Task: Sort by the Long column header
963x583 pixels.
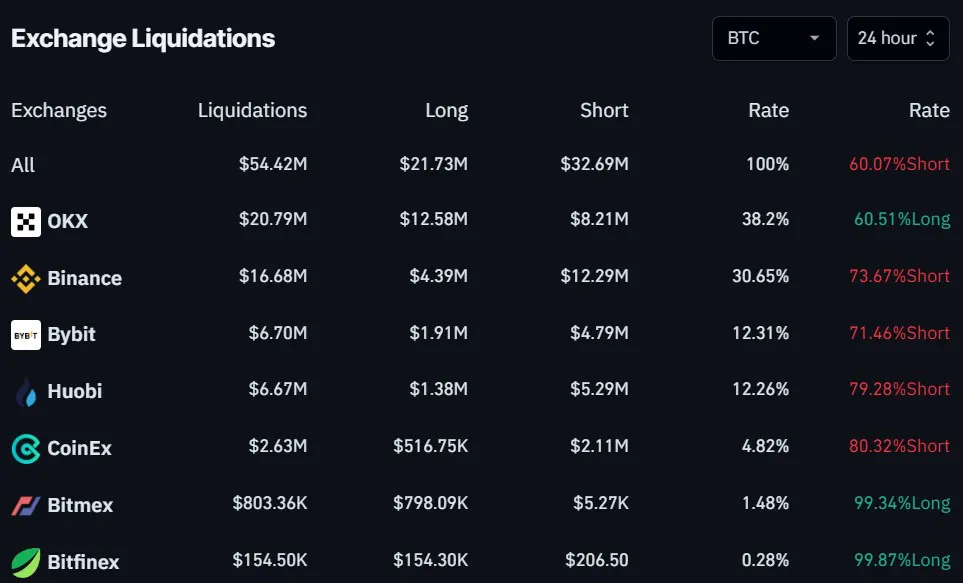Action: click(x=446, y=111)
